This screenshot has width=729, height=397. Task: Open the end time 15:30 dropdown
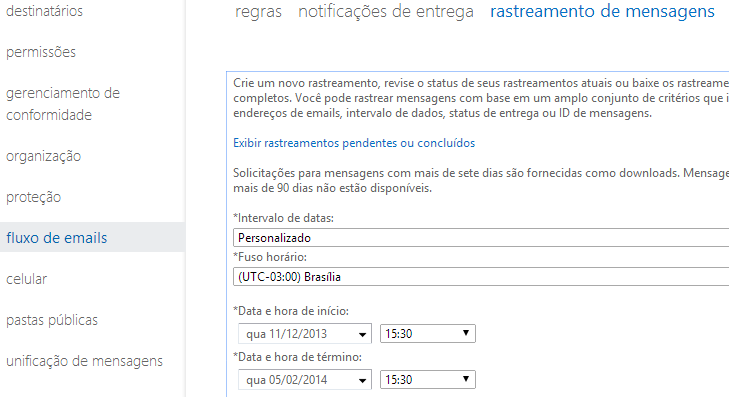pyautogui.click(x=428, y=379)
